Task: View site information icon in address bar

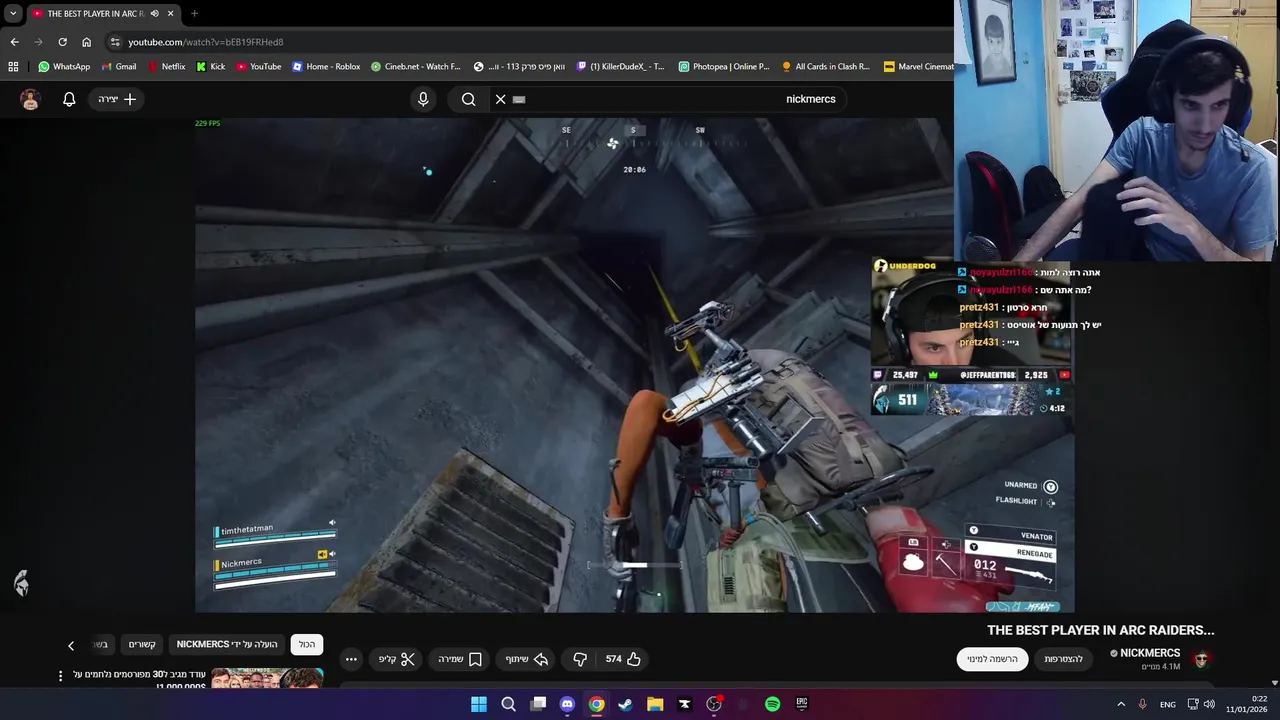Action: 115,42
